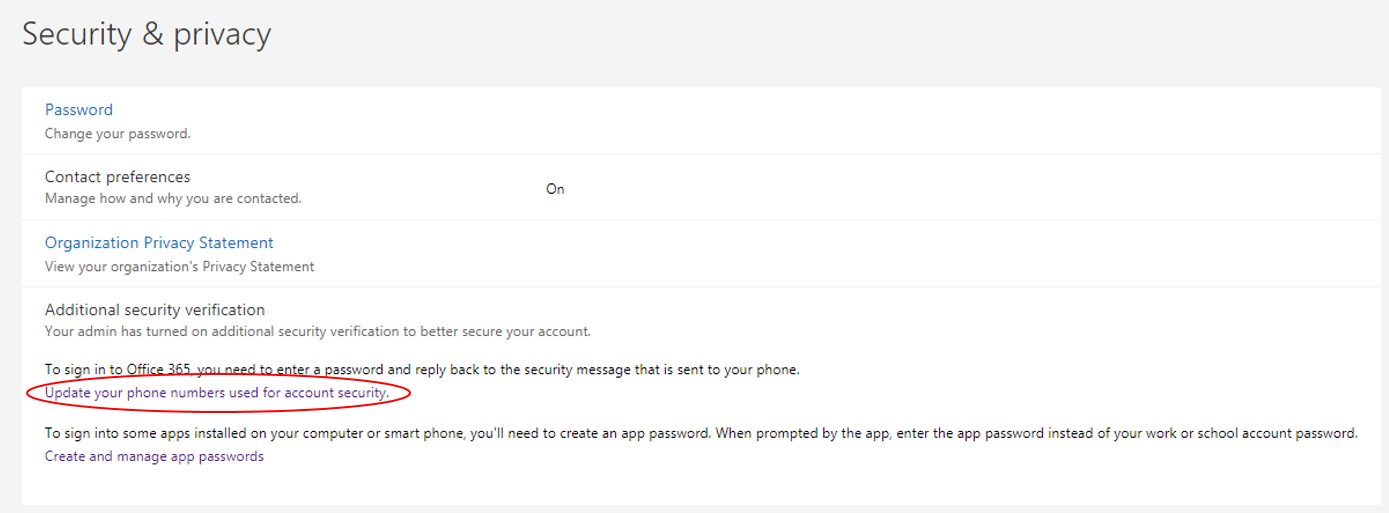
Task: Click the Security & privacy page title
Action: [x=146, y=35]
